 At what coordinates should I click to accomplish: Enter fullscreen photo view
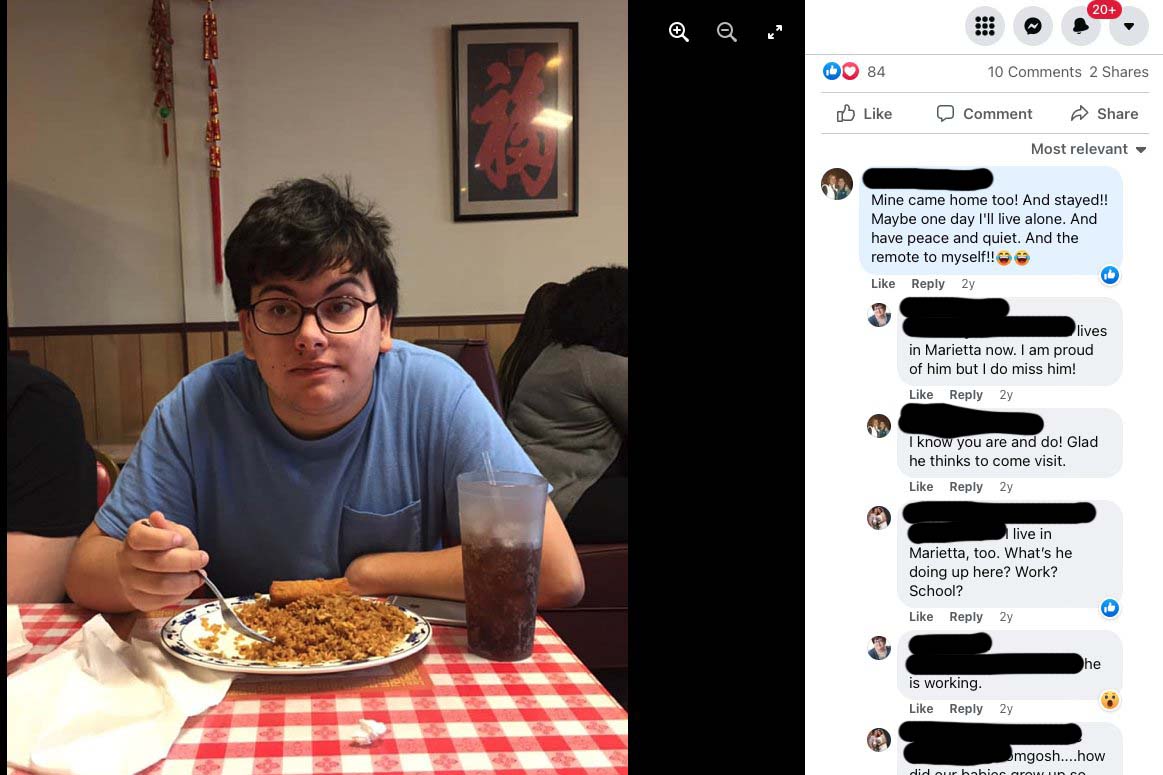[775, 32]
